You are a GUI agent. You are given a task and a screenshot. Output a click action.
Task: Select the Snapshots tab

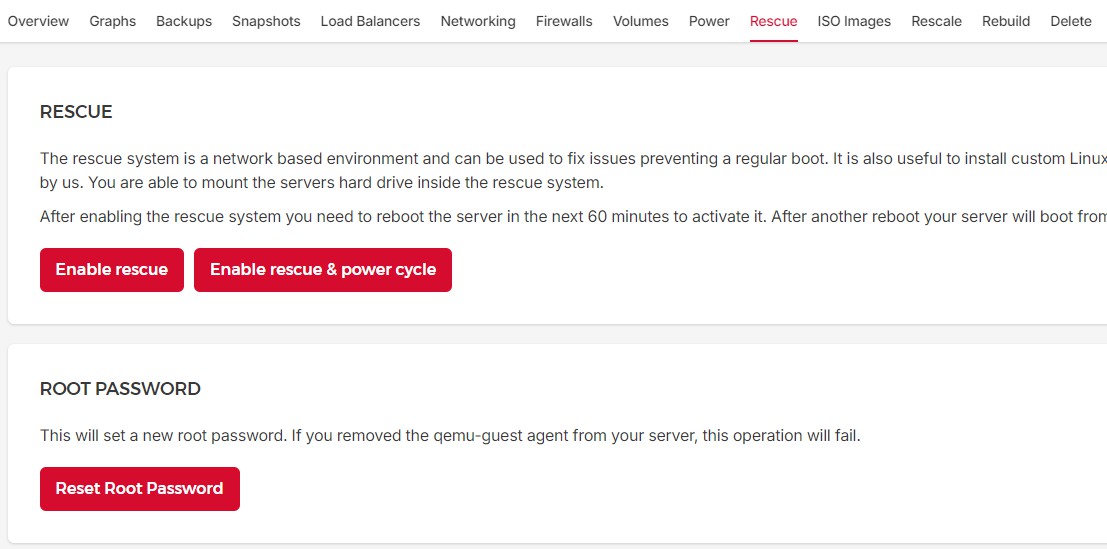coord(266,21)
